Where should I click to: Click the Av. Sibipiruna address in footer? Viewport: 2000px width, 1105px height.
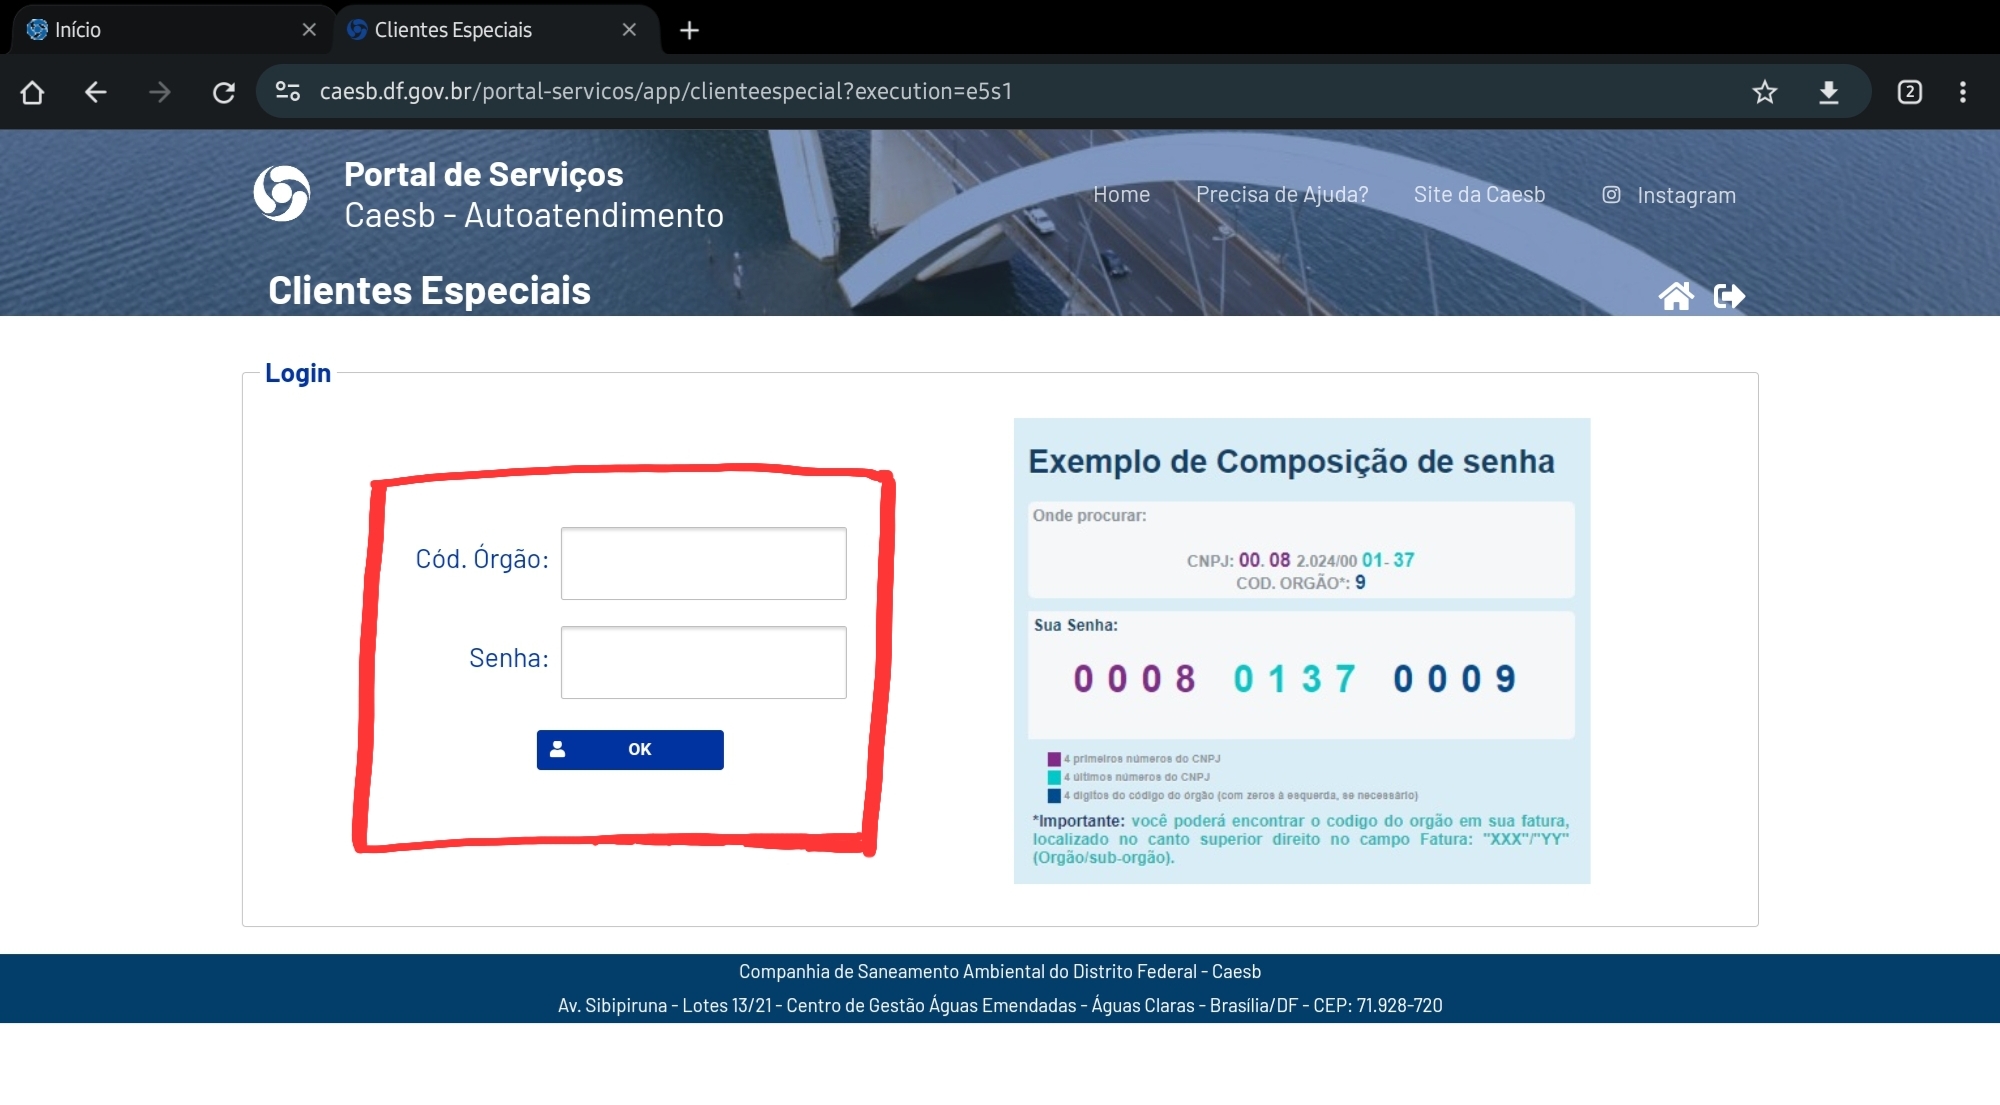coord(1000,1005)
